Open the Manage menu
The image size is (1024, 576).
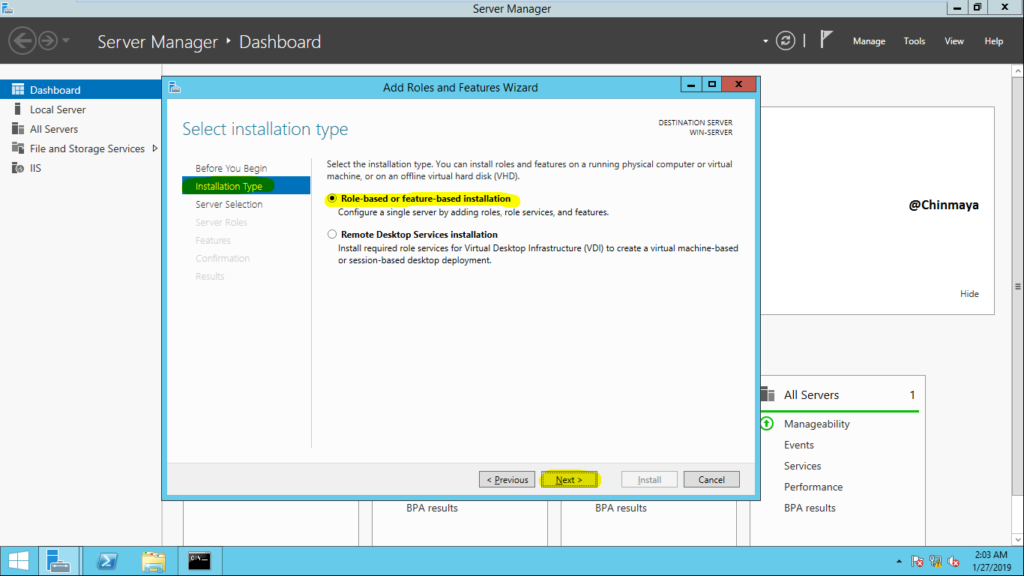click(869, 41)
